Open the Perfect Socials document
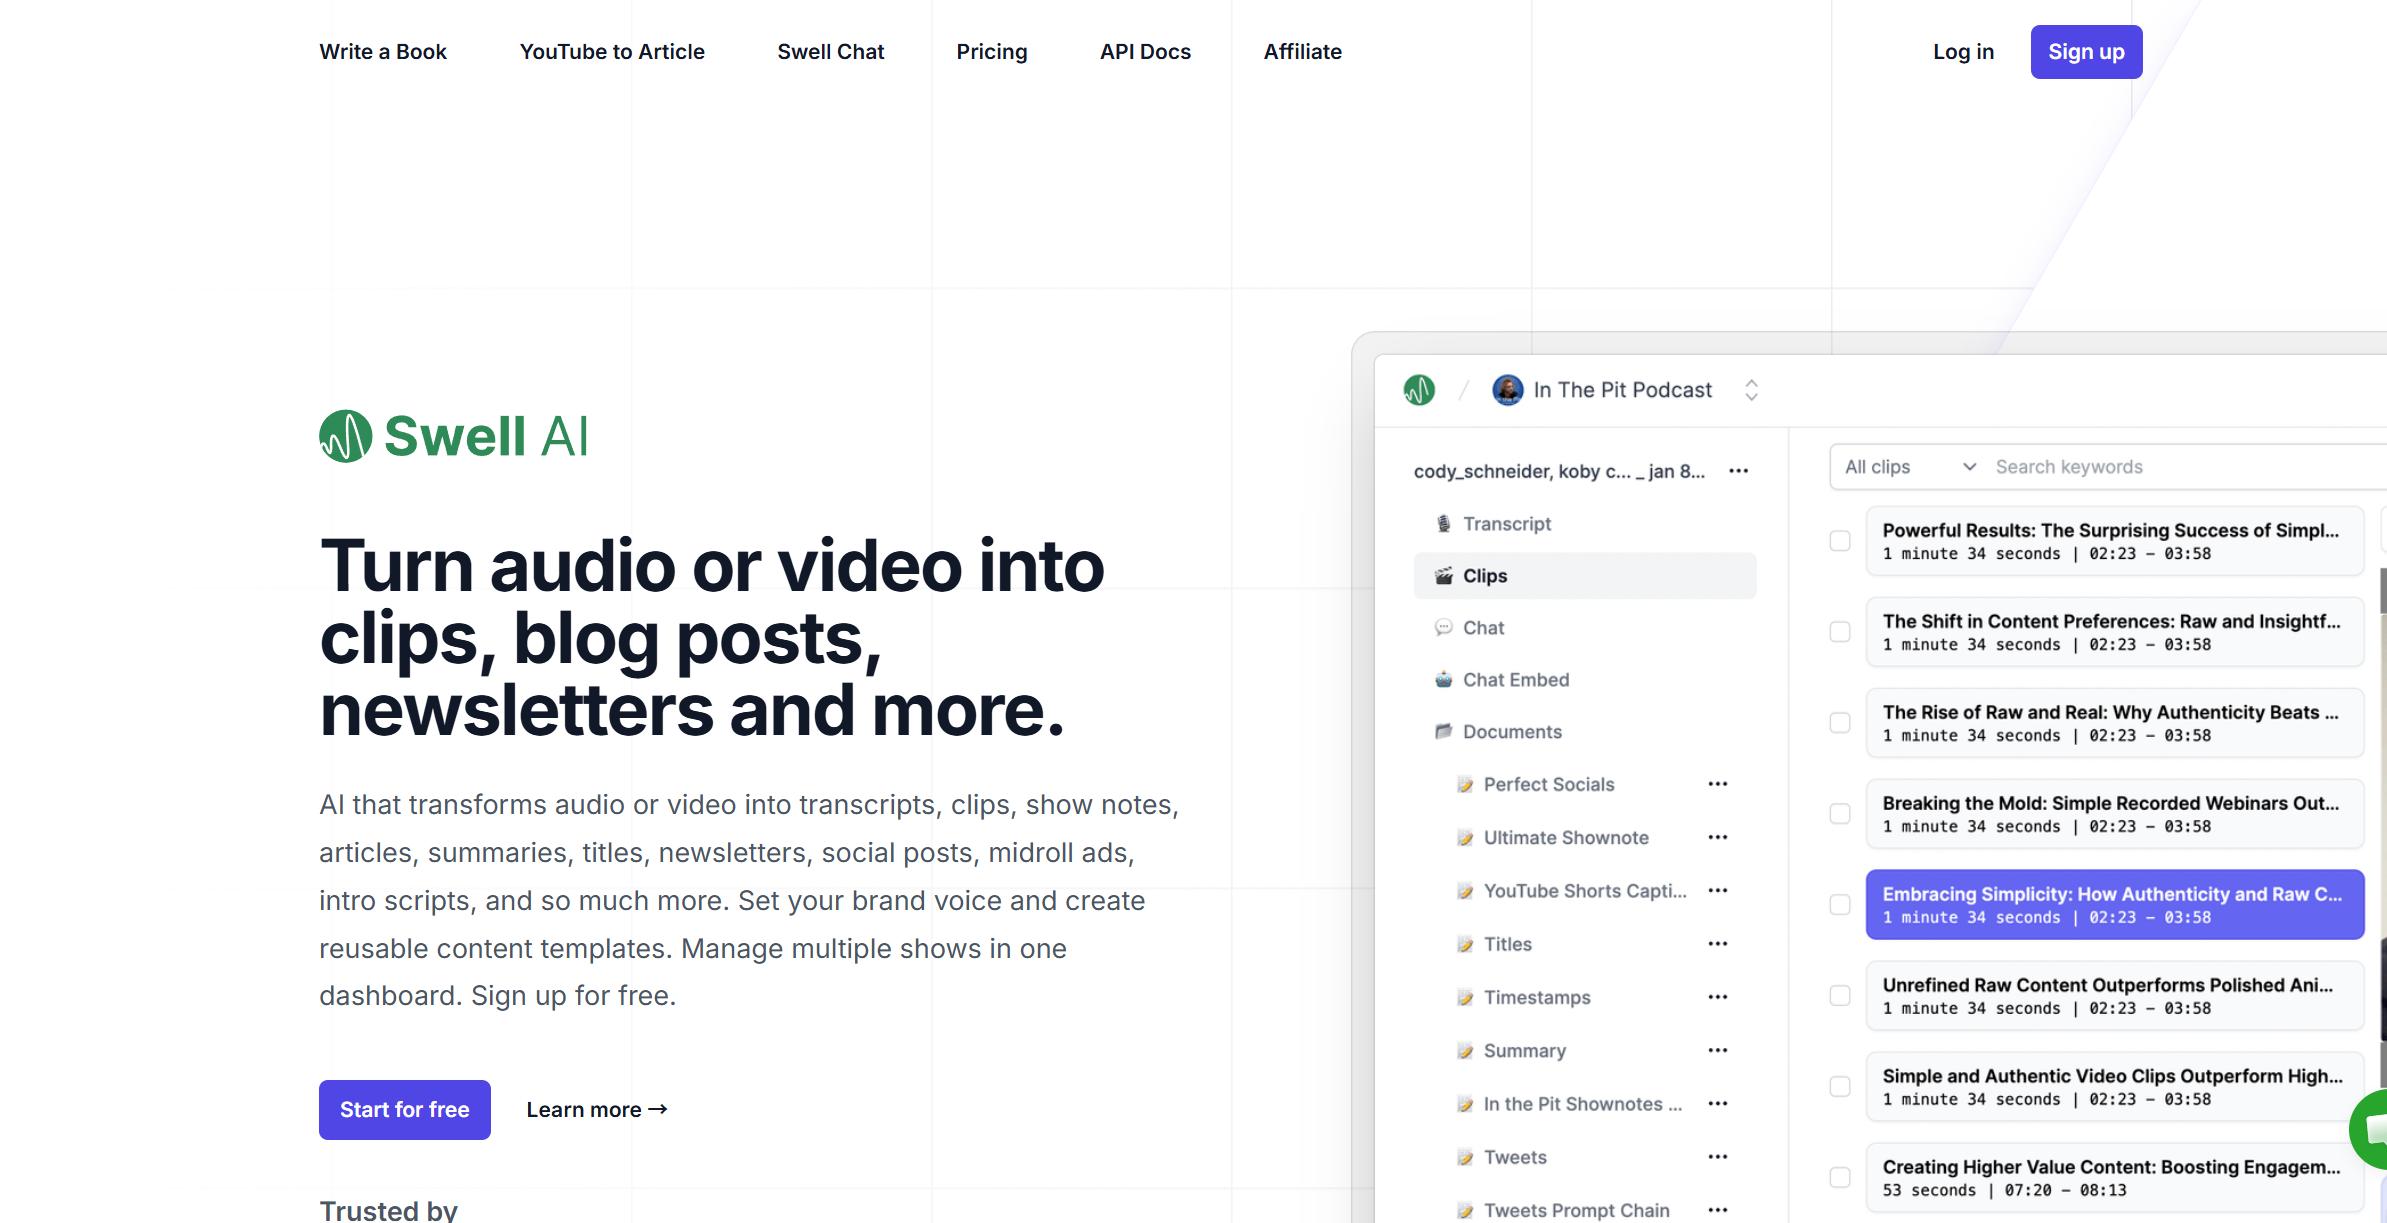The height and width of the screenshot is (1223, 2387). (x=1549, y=785)
